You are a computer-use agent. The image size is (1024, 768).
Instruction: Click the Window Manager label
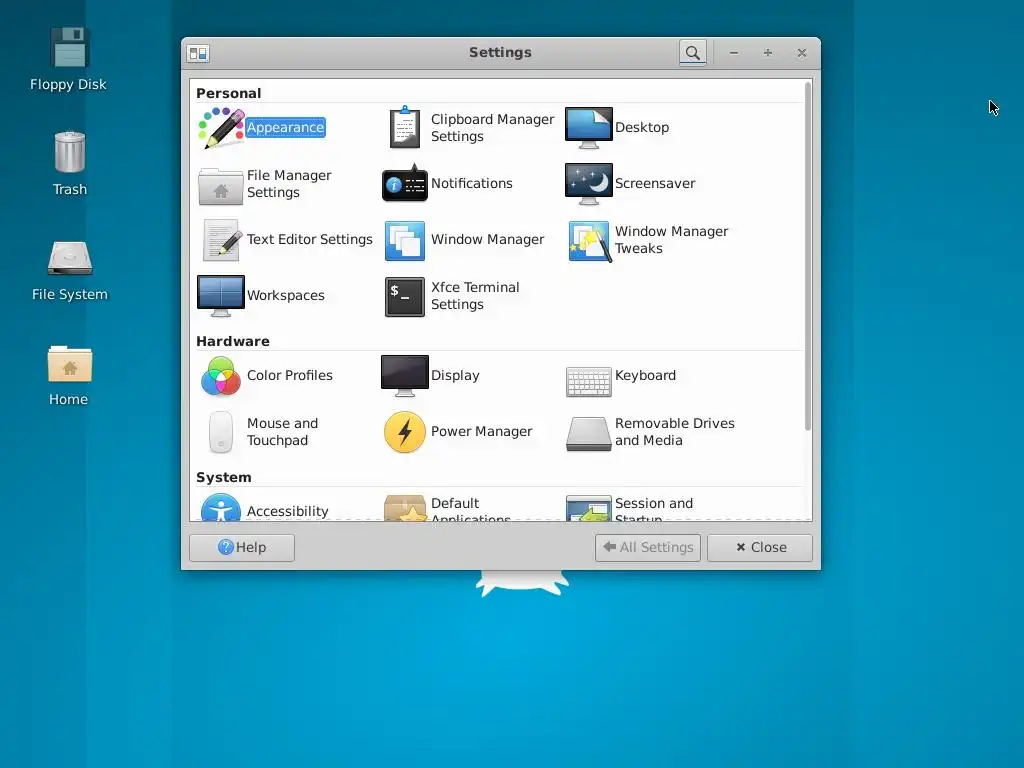point(487,240)
